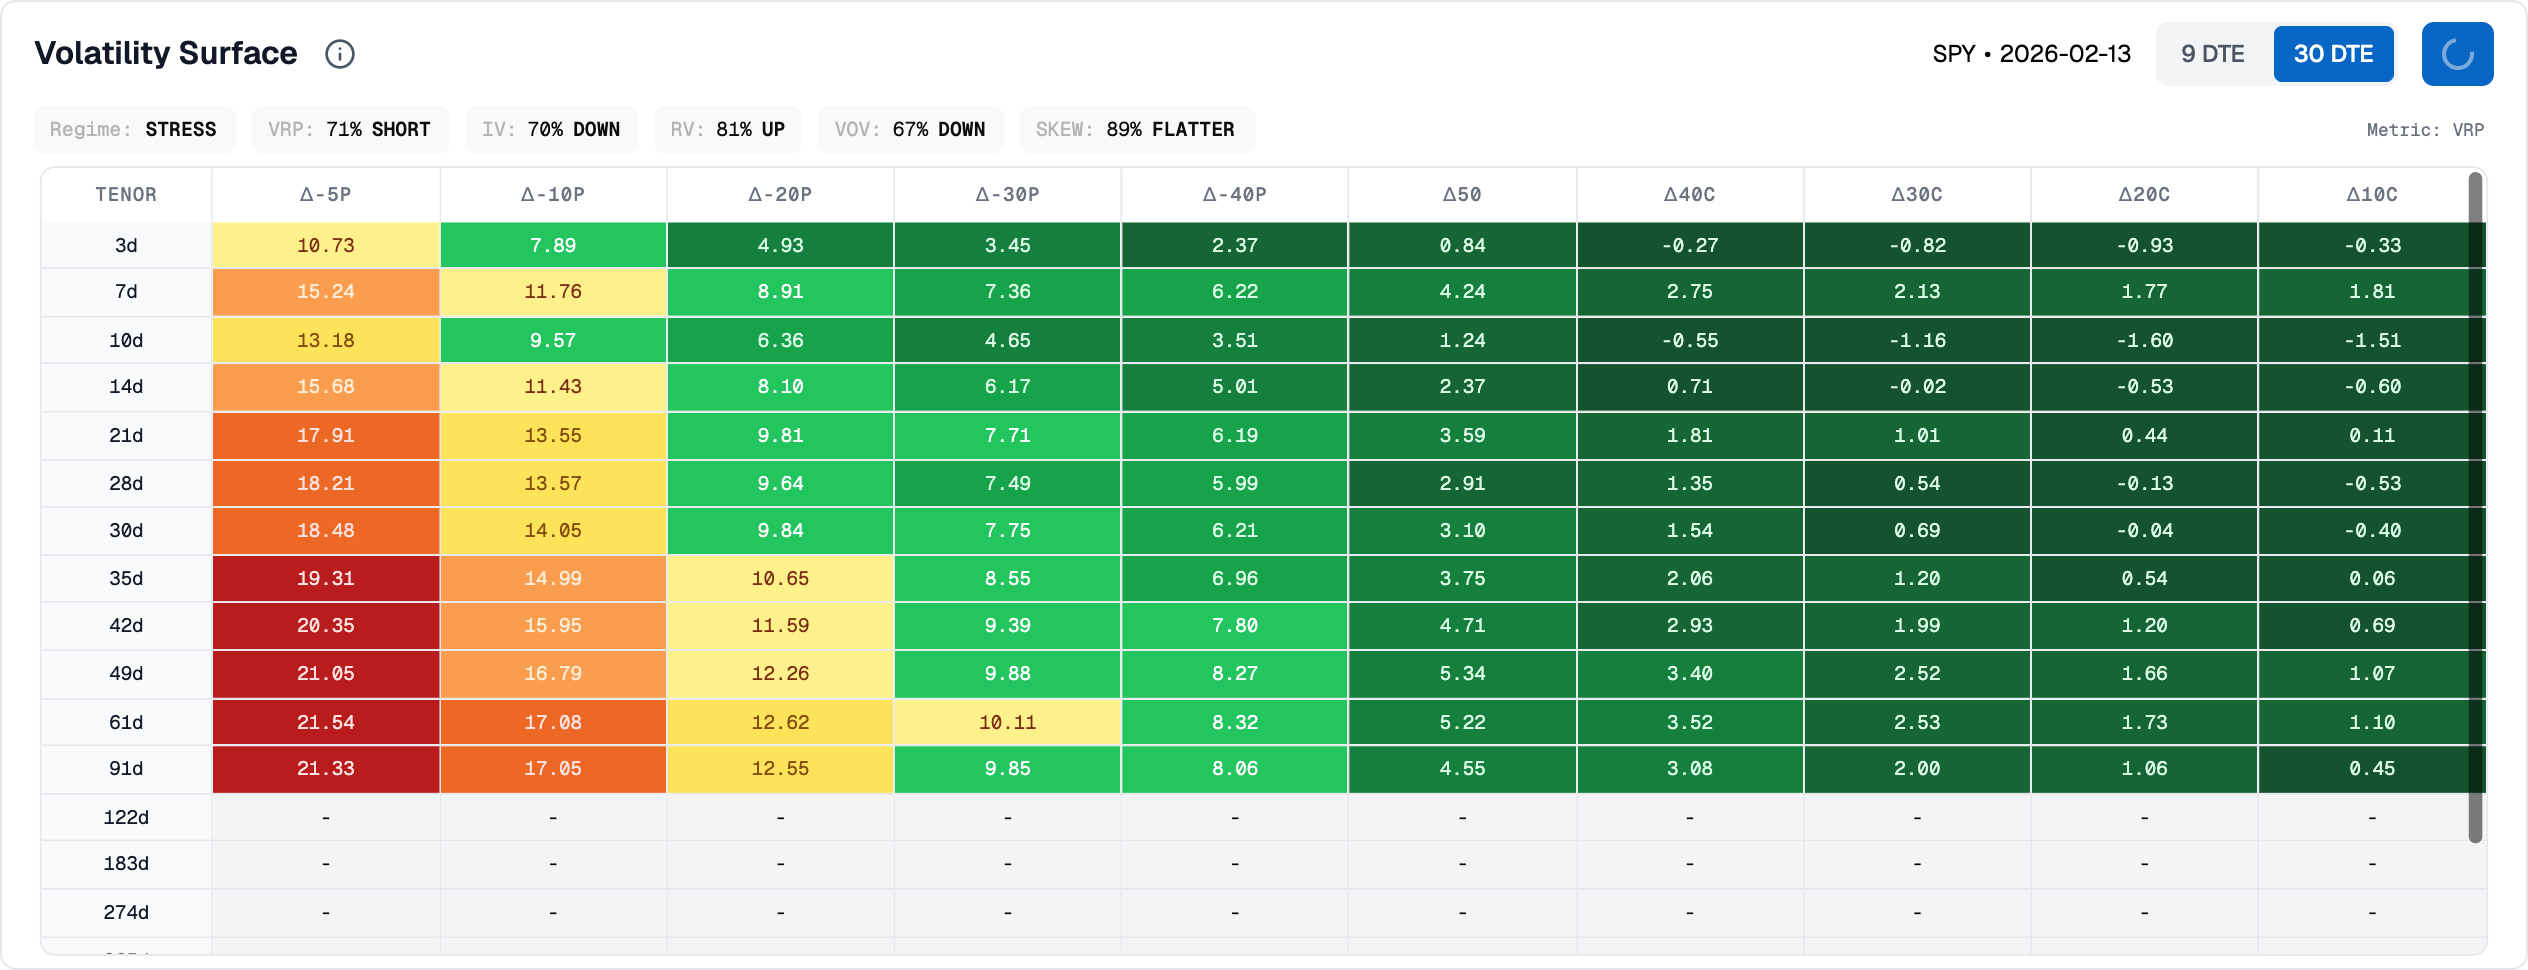
Task: Select the IV: 70% DOWN badge
Action: coord(551,130)
